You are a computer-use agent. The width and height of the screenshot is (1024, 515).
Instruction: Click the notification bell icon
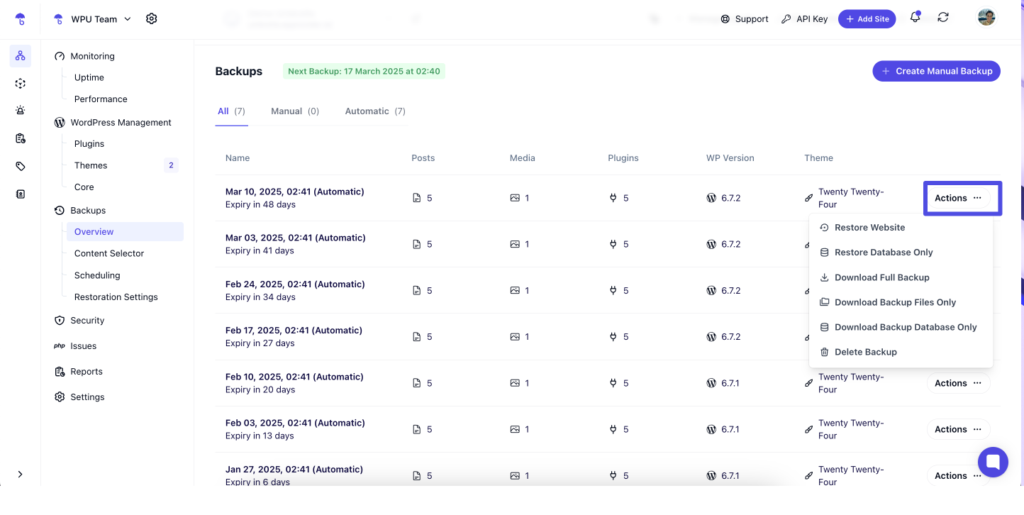point(914,18)
